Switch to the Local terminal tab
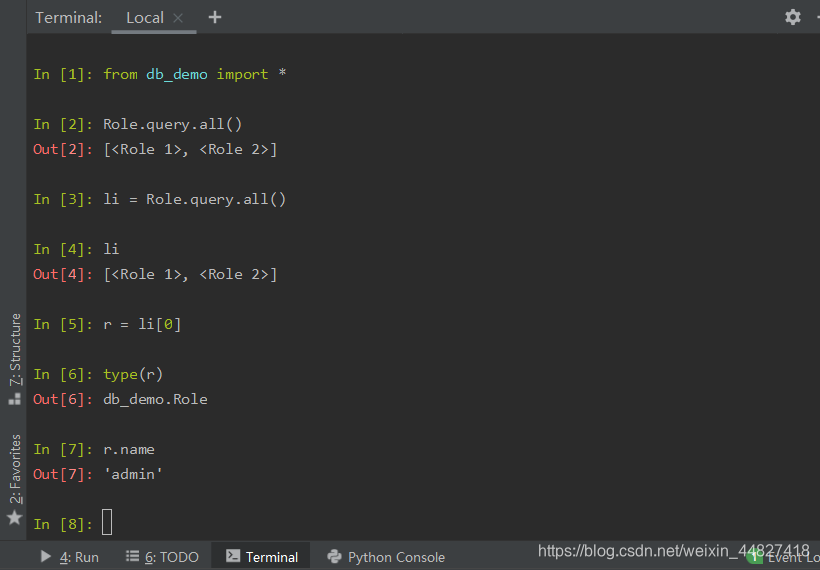The width and height of the screenshot is (820, 570). pos(145,18)
